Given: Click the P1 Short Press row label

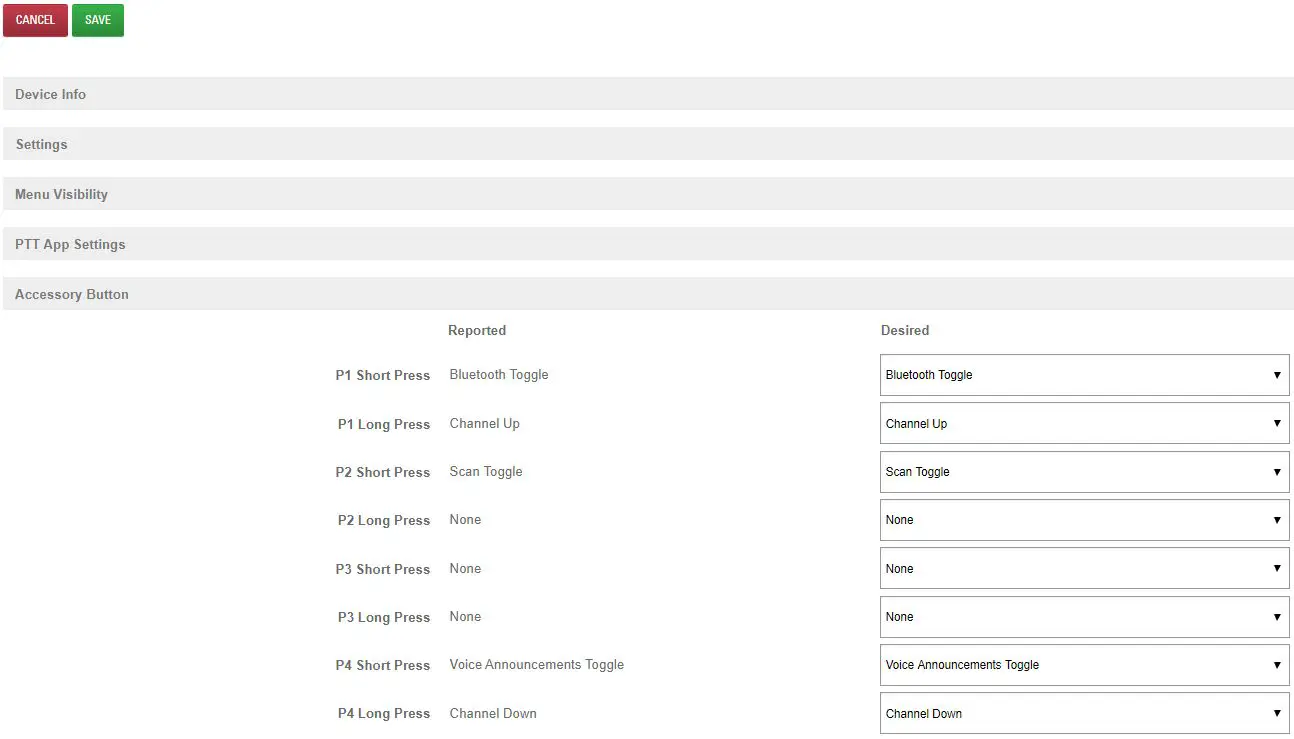Looking at the screenshot, I should point(383,376).
